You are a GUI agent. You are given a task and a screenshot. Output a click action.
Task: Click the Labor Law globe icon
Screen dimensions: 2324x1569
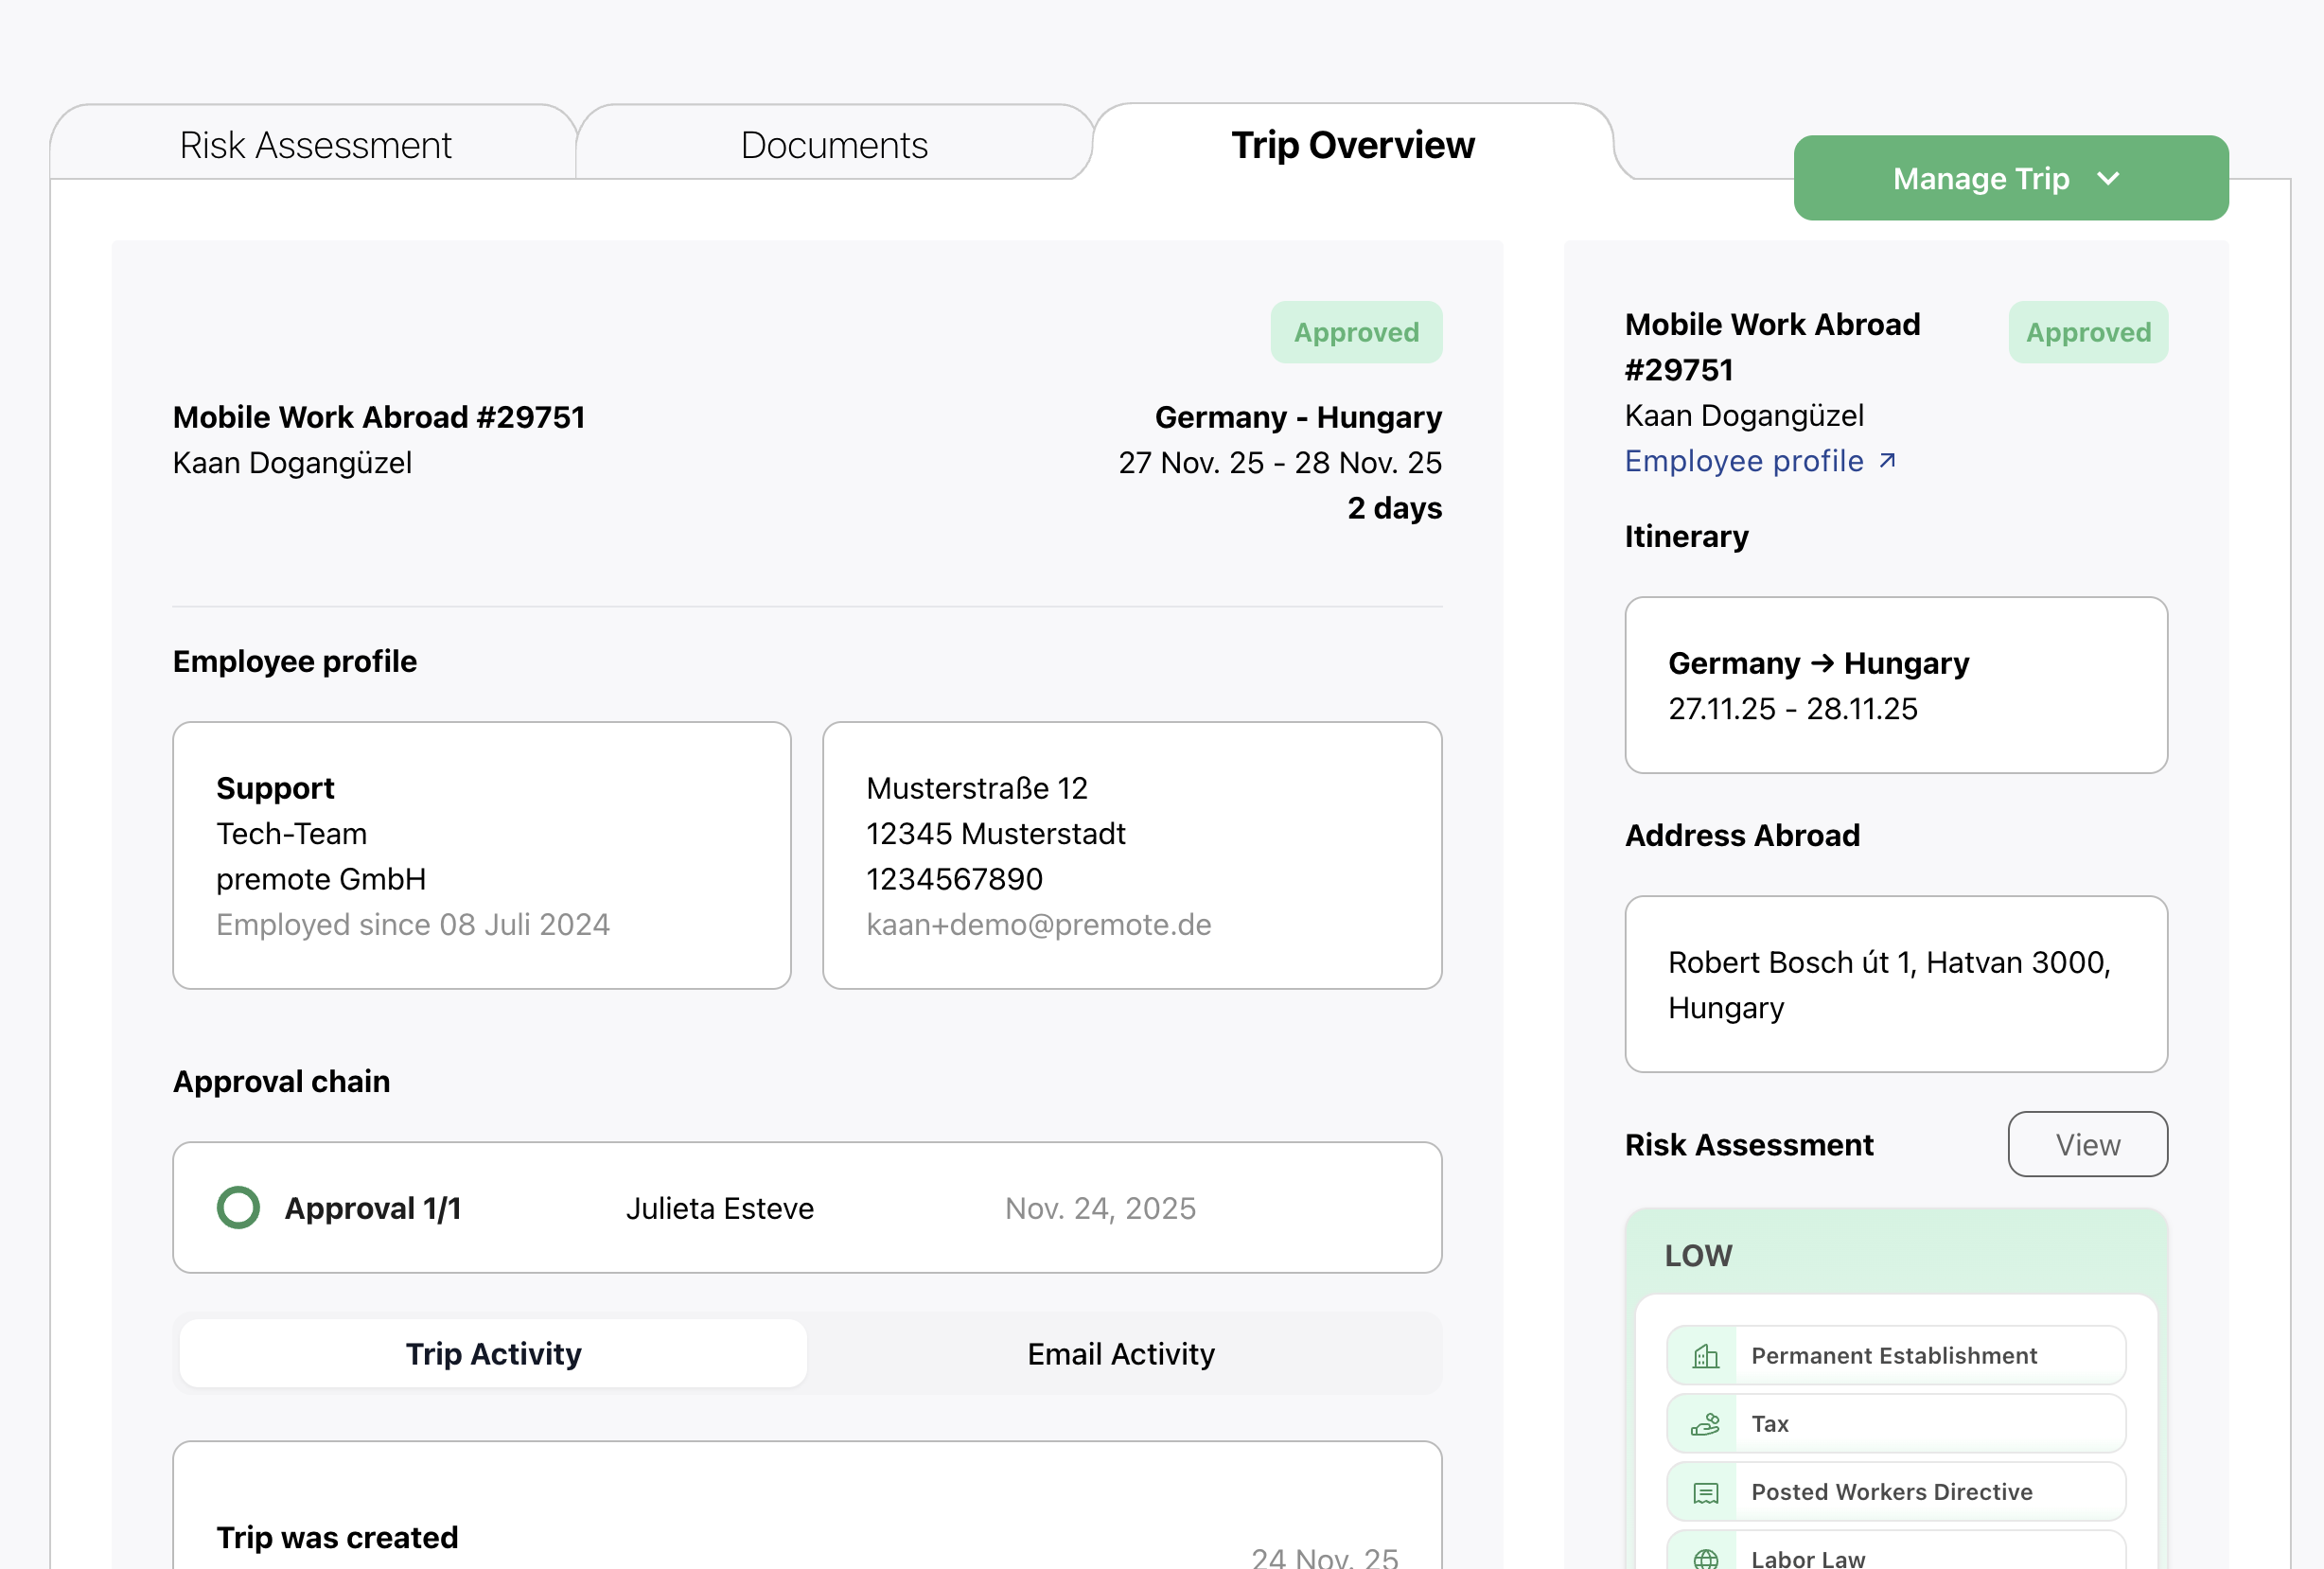click(1705, 1558)
